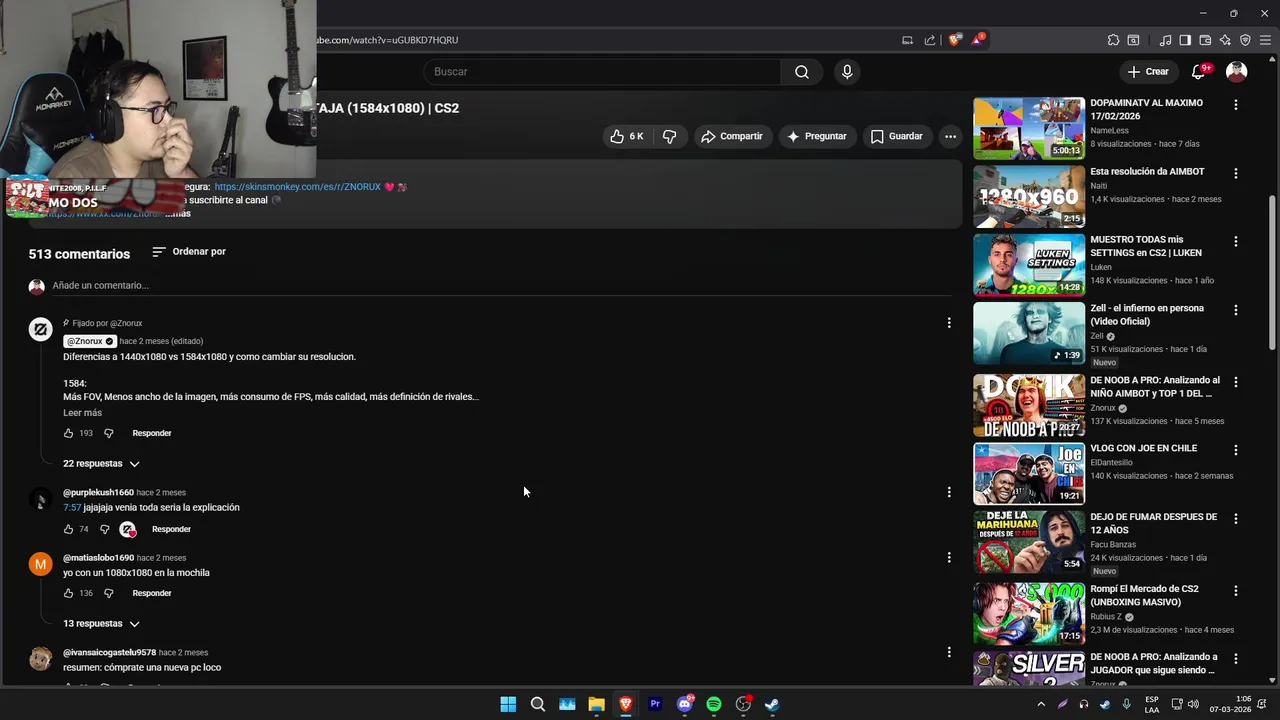Dislike the pinned Znorux comment
1280x720 pixels.
[109, 433]
